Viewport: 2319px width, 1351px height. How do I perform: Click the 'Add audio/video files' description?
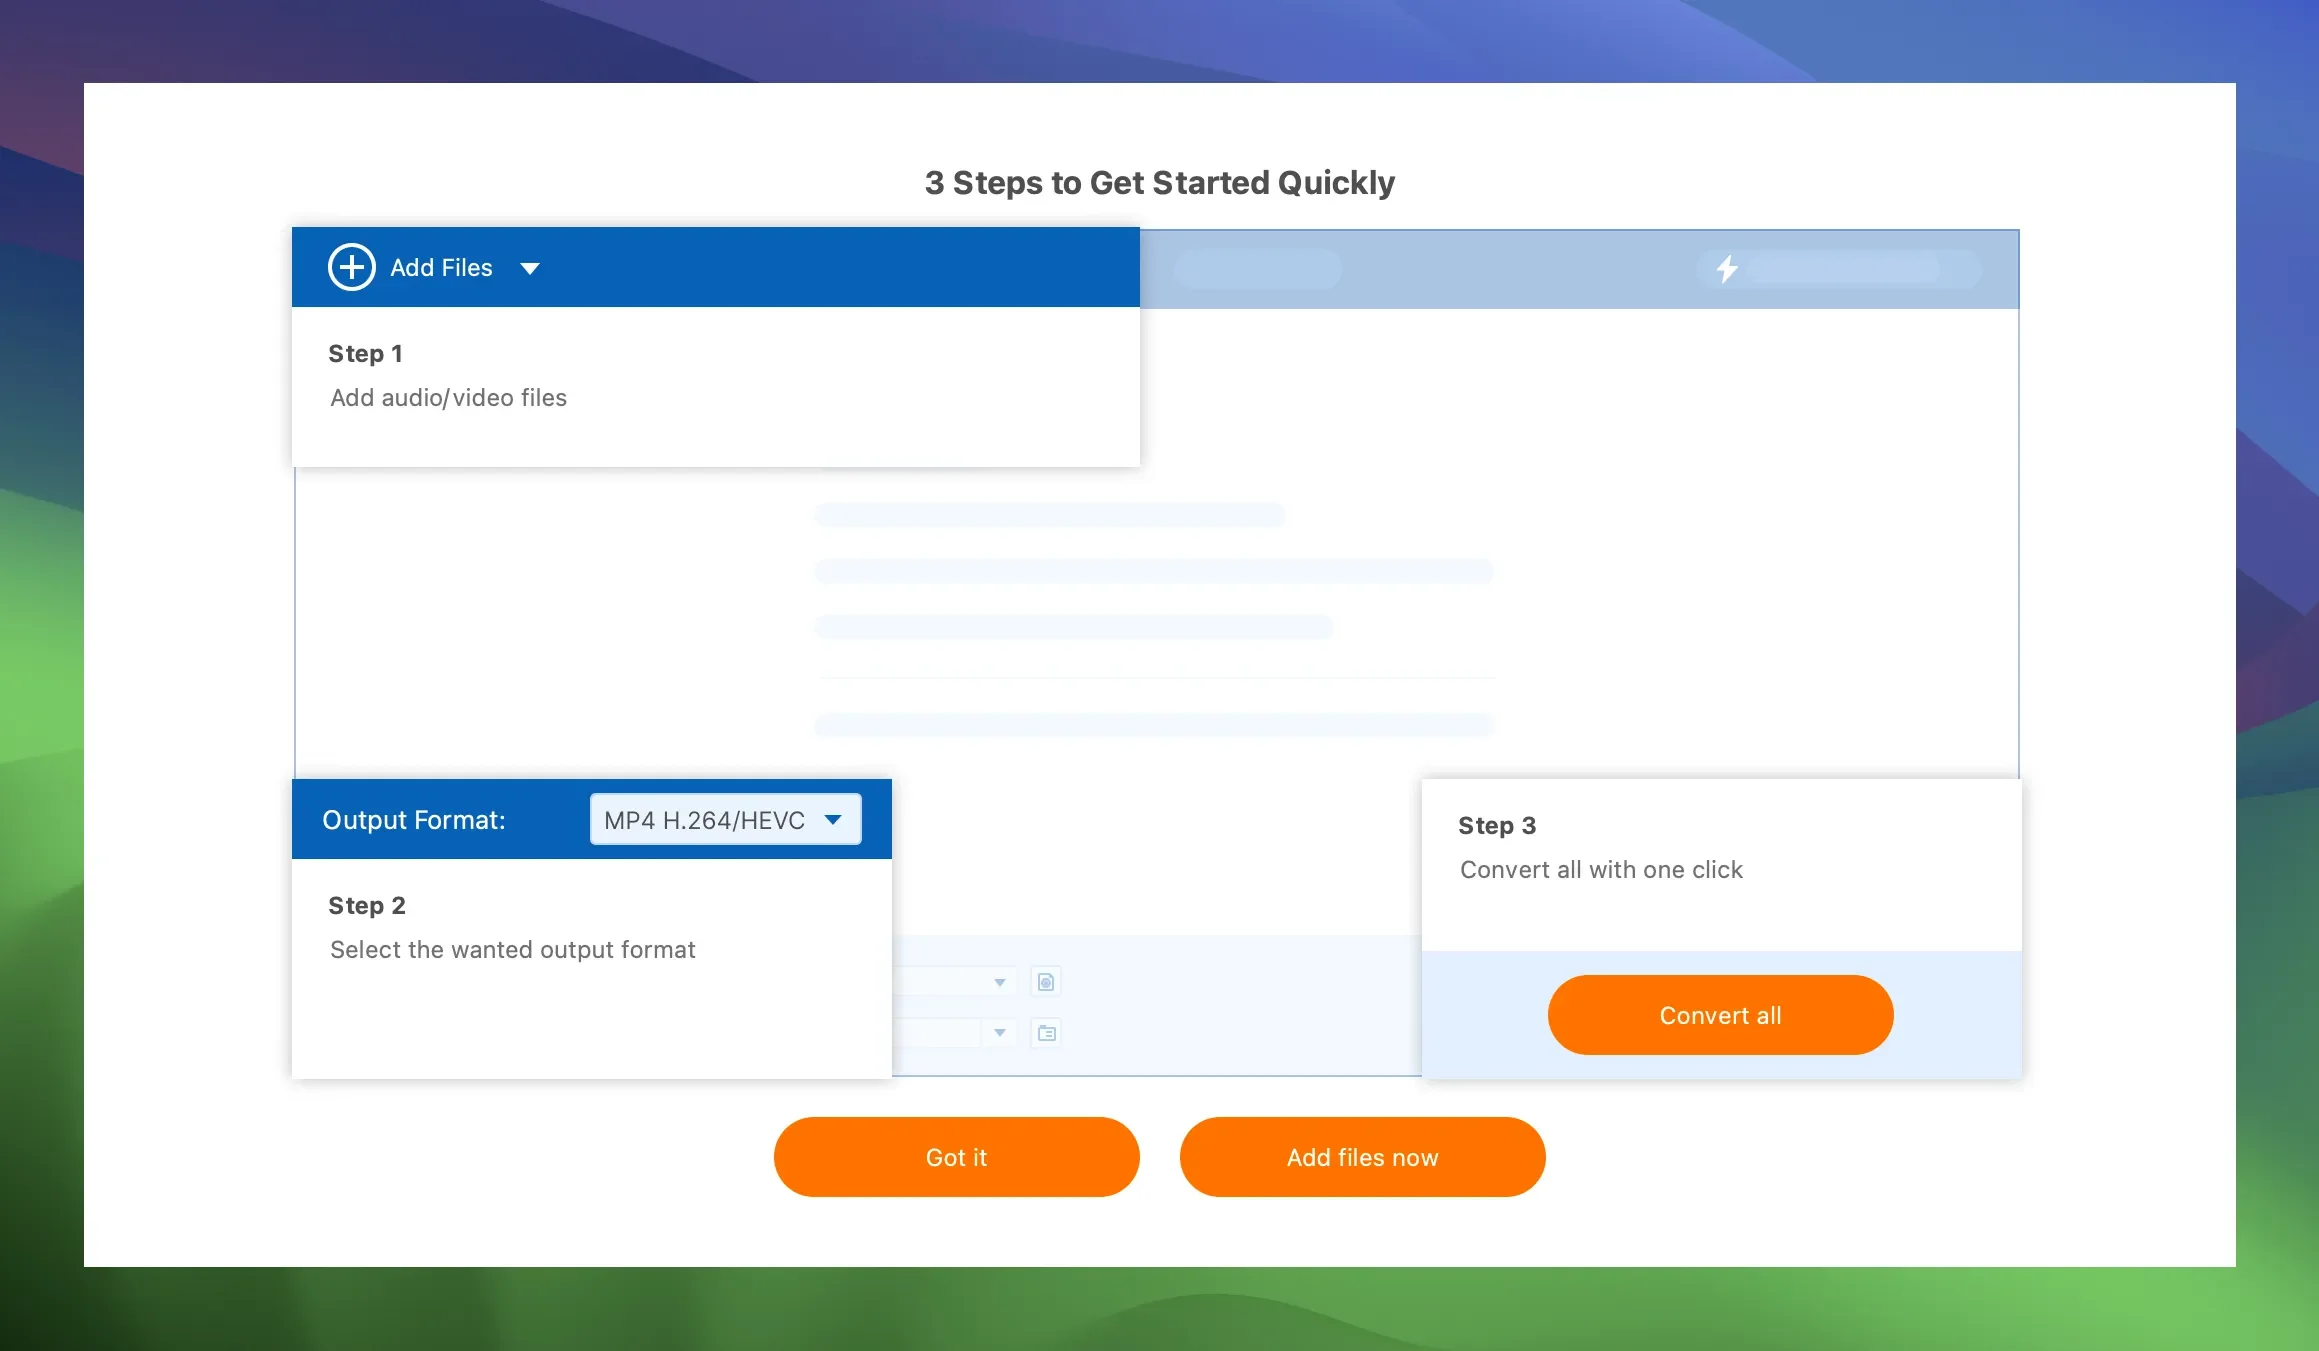448,398
